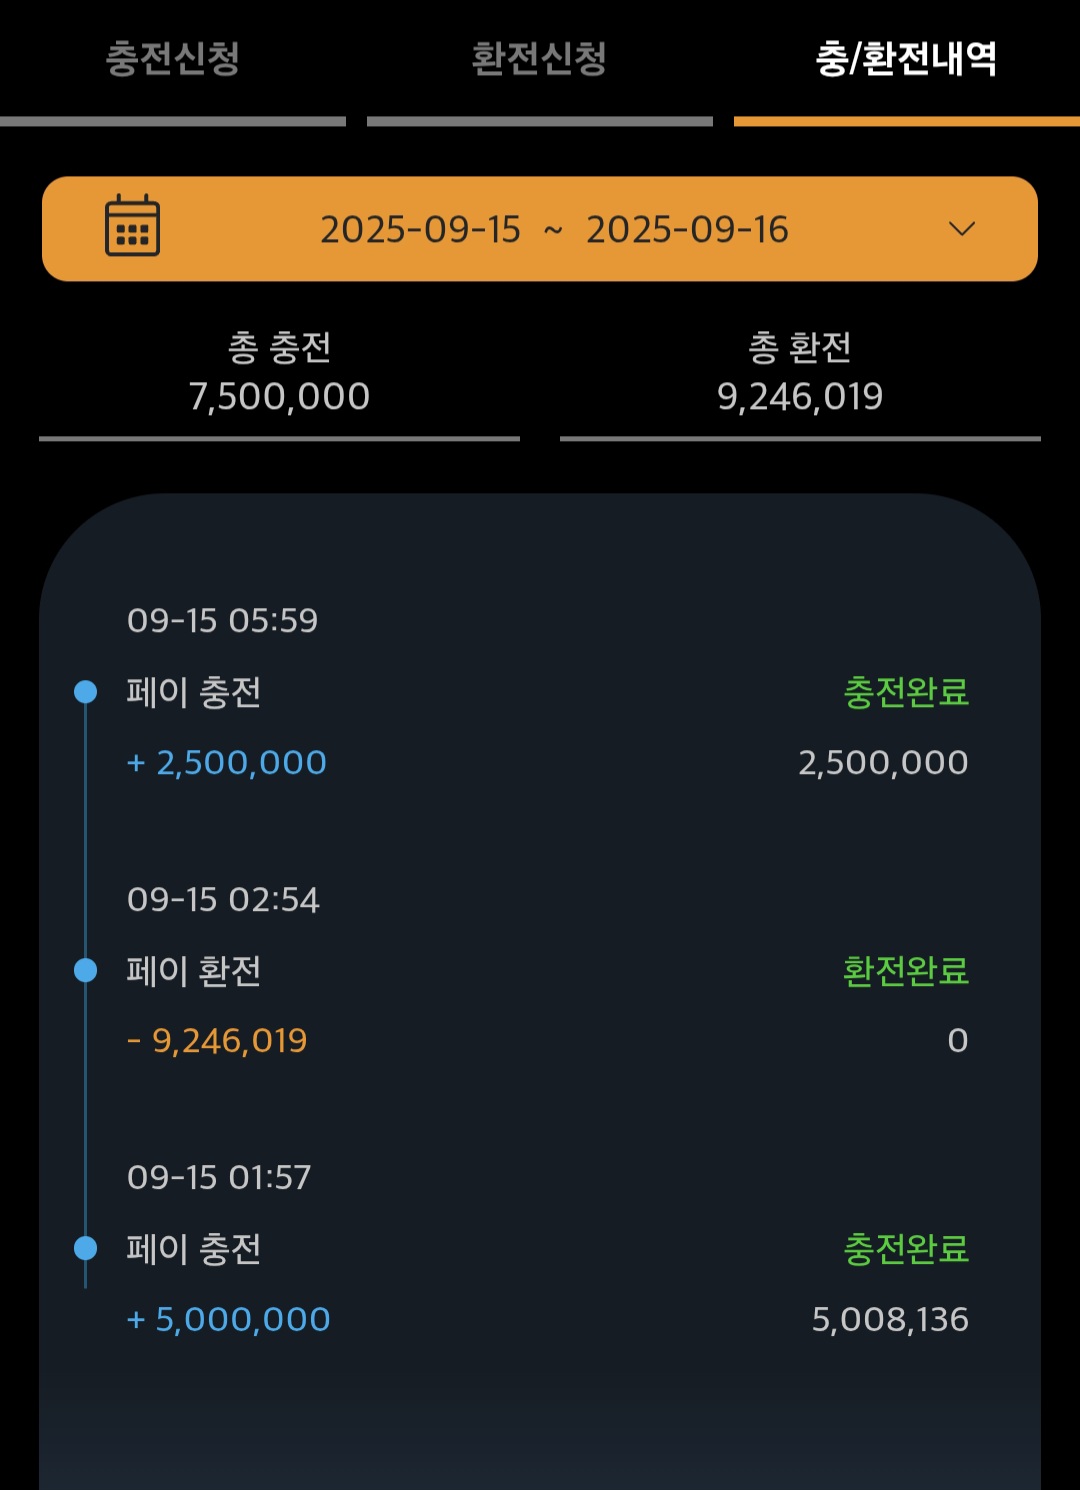The image size is (1080, 1490).
Task: Open the 총 환전 9,246,019 summary
Action: (800, 373)
